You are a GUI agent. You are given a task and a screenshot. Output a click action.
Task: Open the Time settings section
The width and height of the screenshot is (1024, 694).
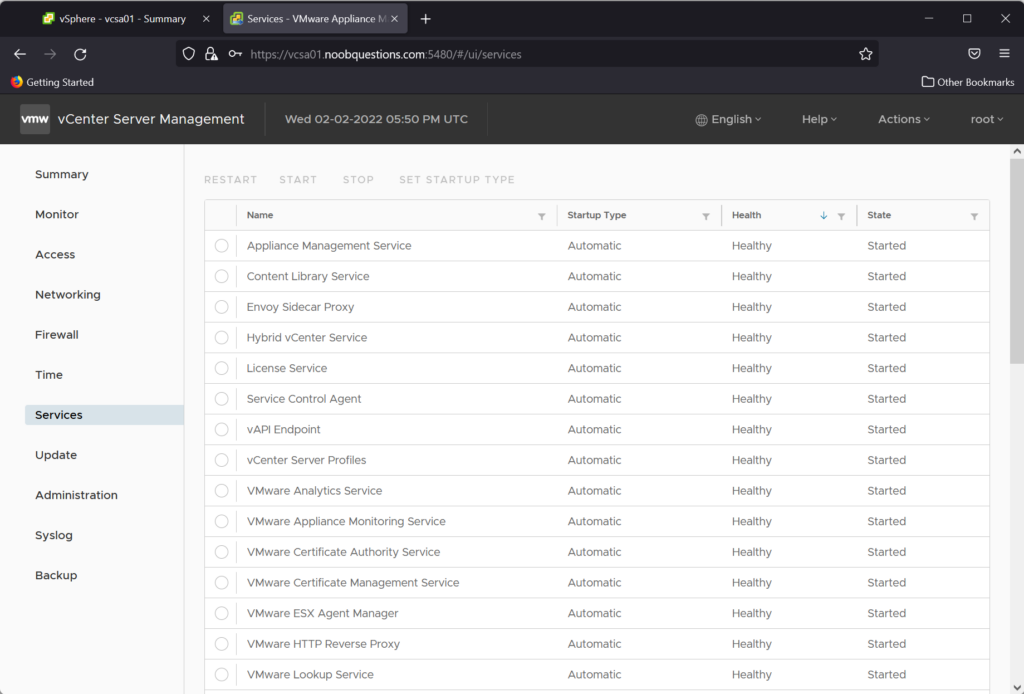tap(49, 375)
